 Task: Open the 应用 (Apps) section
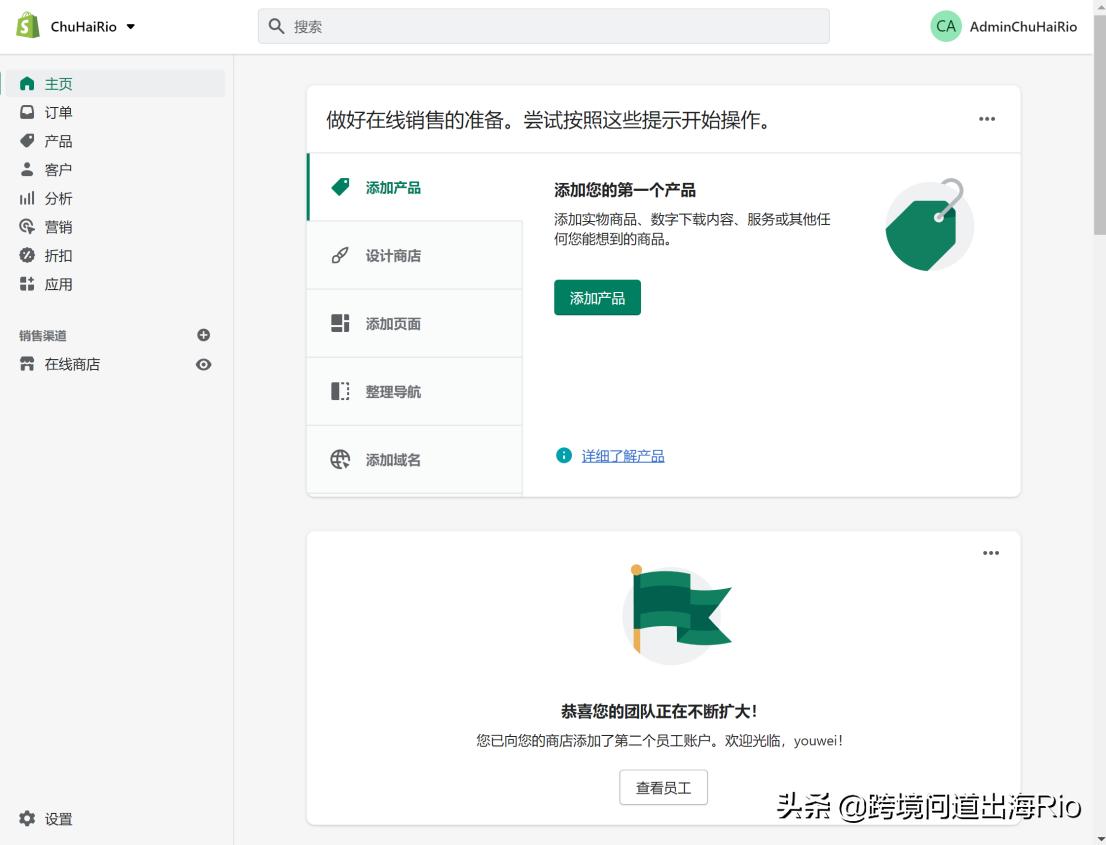click(x=58, y=284)
